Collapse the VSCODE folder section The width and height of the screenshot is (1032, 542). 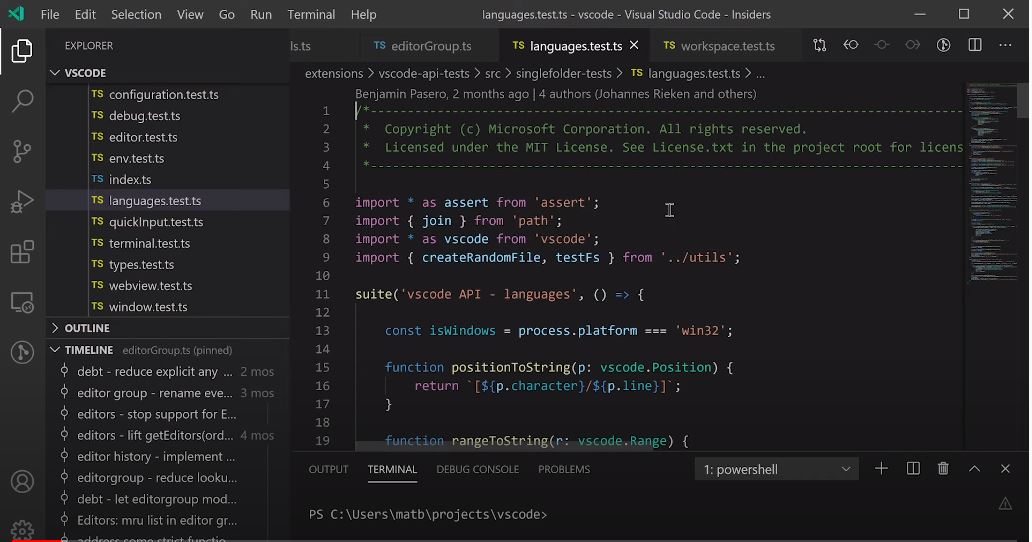click(55, 72)
